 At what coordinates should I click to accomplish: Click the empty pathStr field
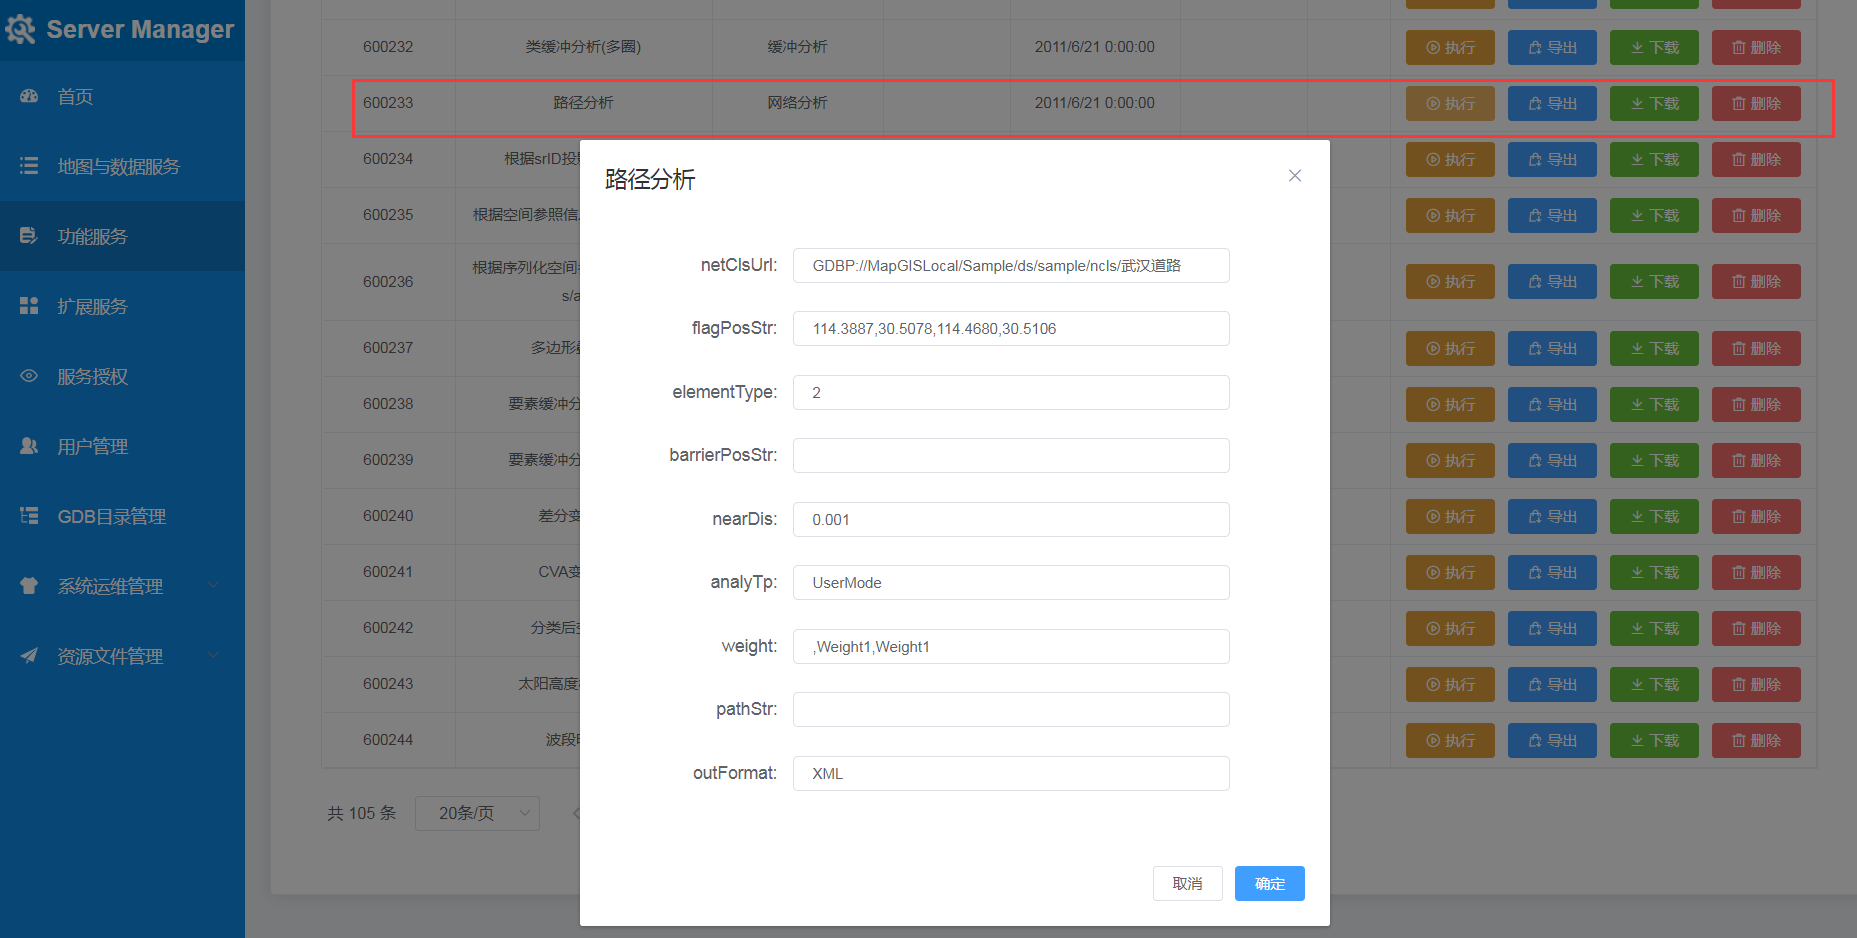pyautogui.click(x=1011, y=710)
